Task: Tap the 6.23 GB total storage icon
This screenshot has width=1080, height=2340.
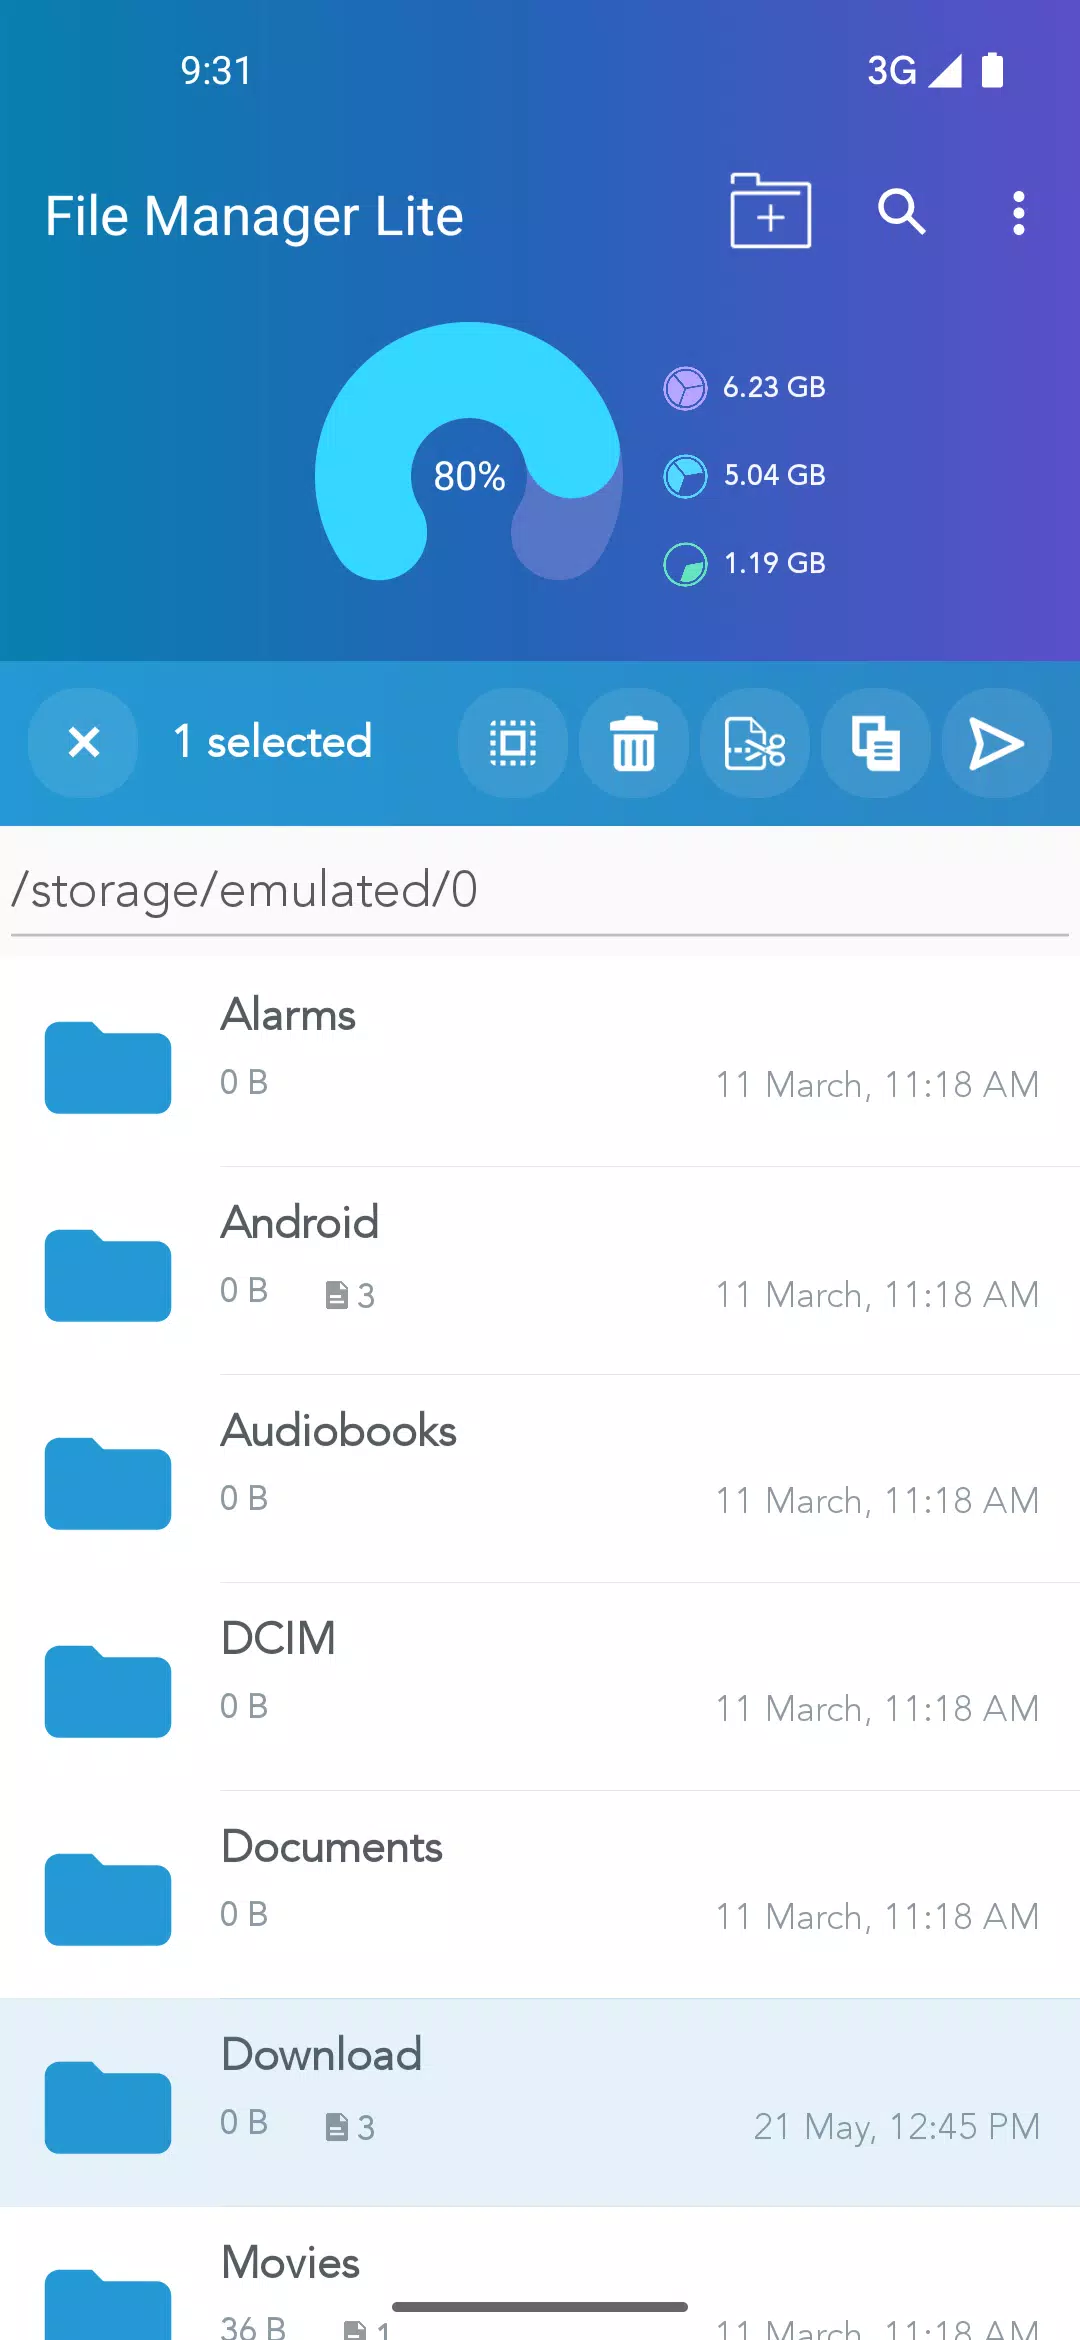Action: 685,388
